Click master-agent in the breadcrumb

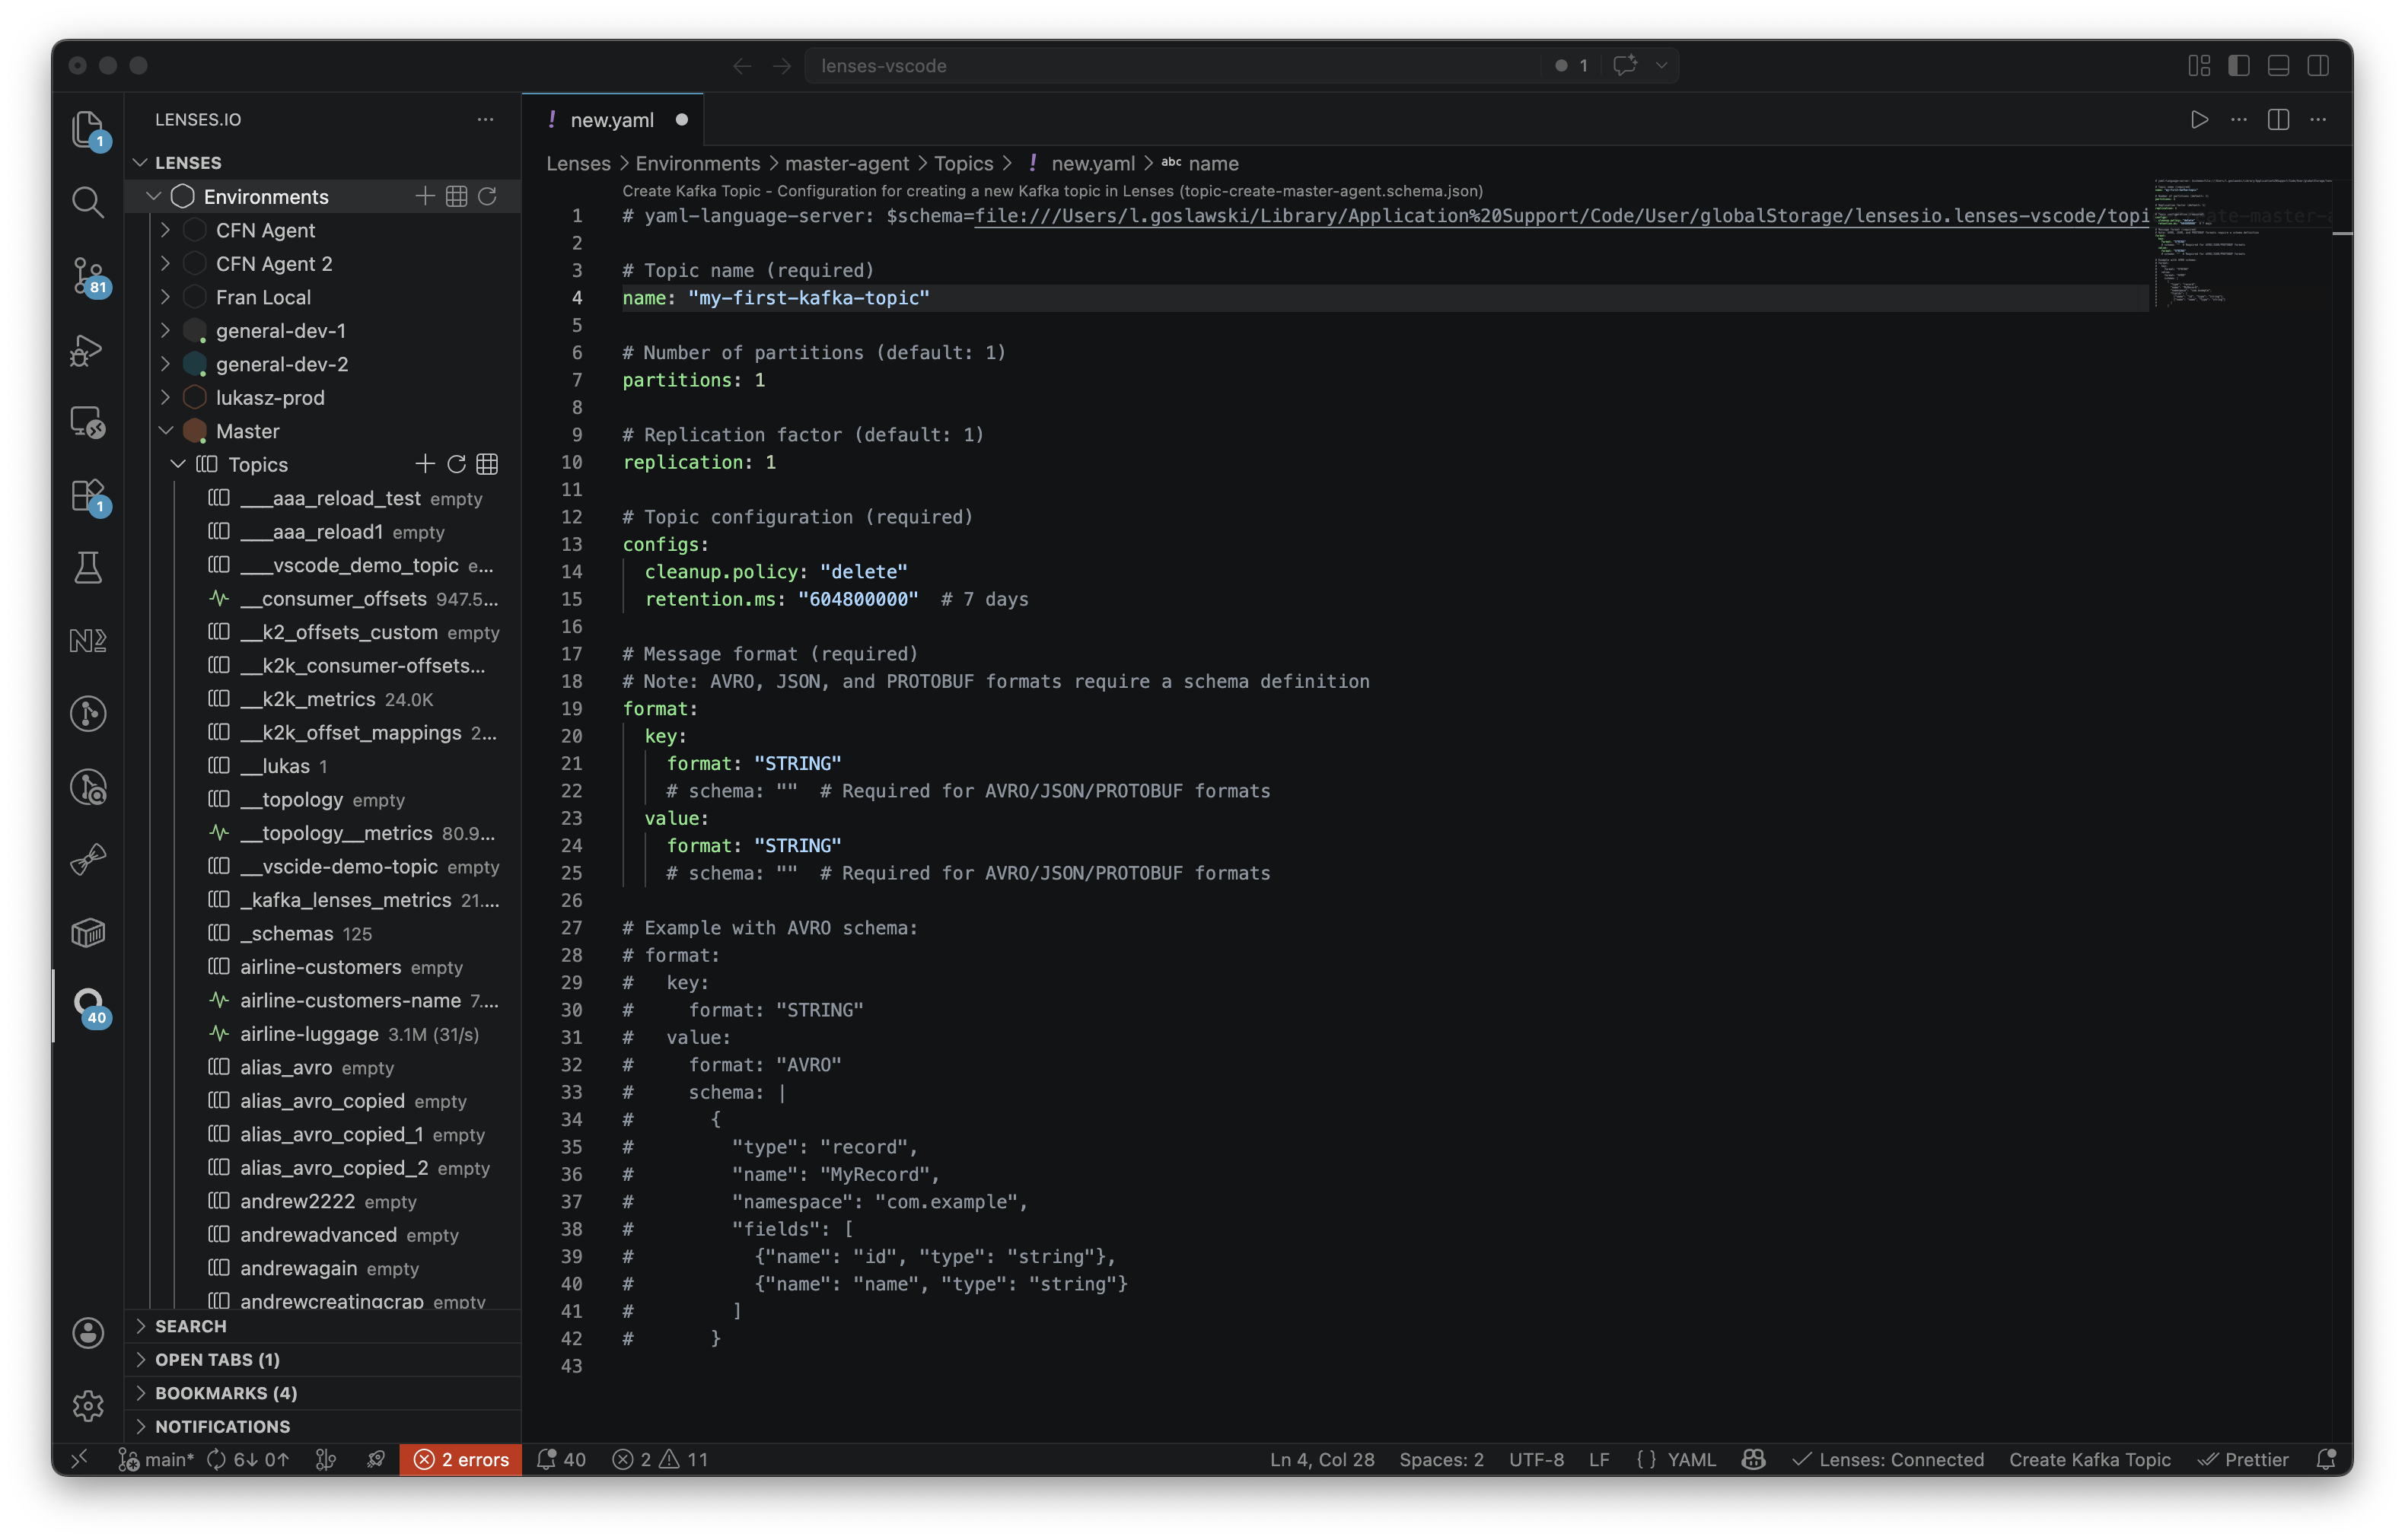[846, 163]
